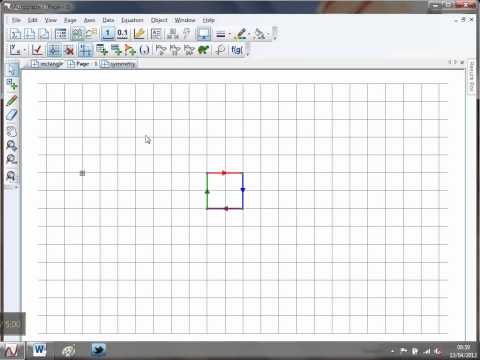This screenshot has width=480, height=360.
Task: Click the red X delete icon
Action: (x=69, y=50)
